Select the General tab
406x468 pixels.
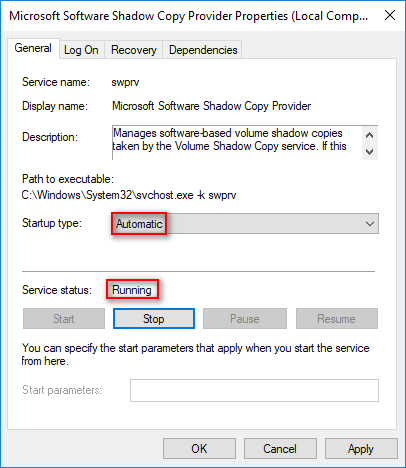(33, 48)
